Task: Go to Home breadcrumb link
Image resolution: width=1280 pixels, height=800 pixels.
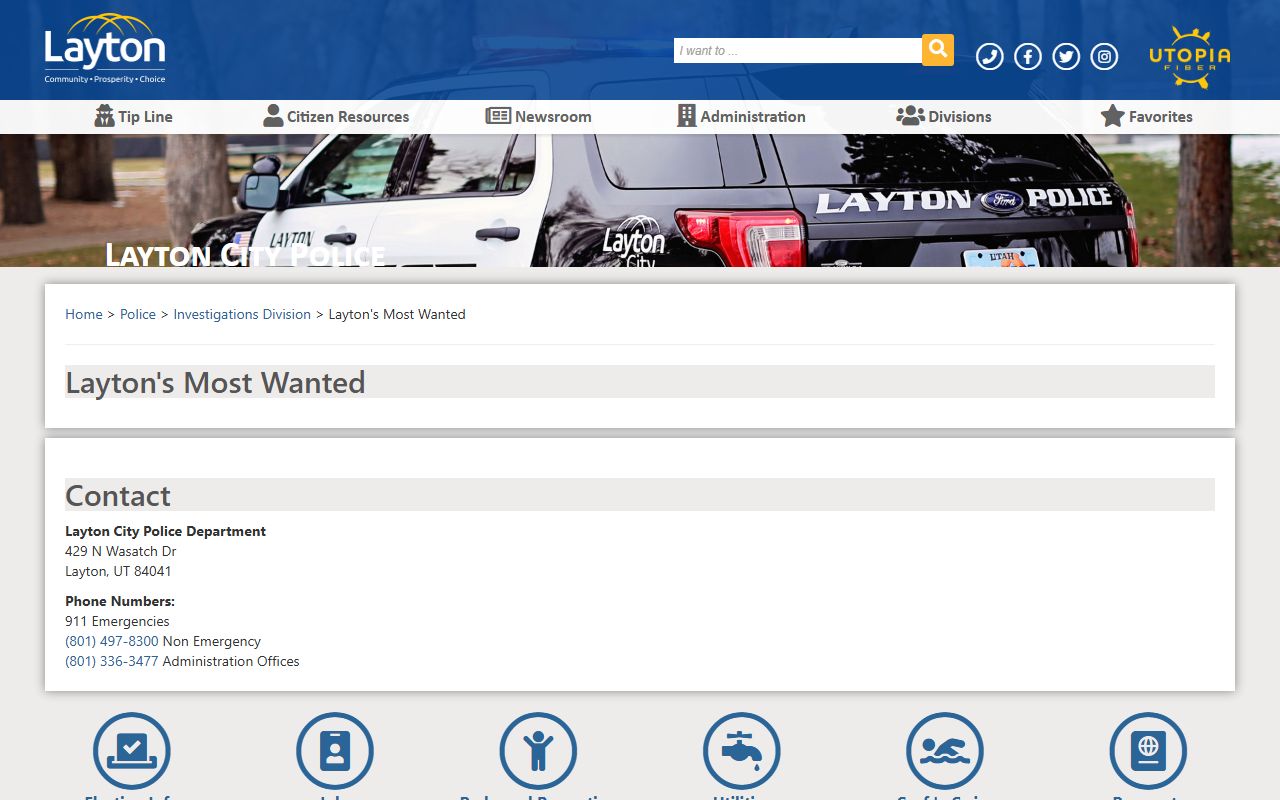Action: tap(84, 314)
